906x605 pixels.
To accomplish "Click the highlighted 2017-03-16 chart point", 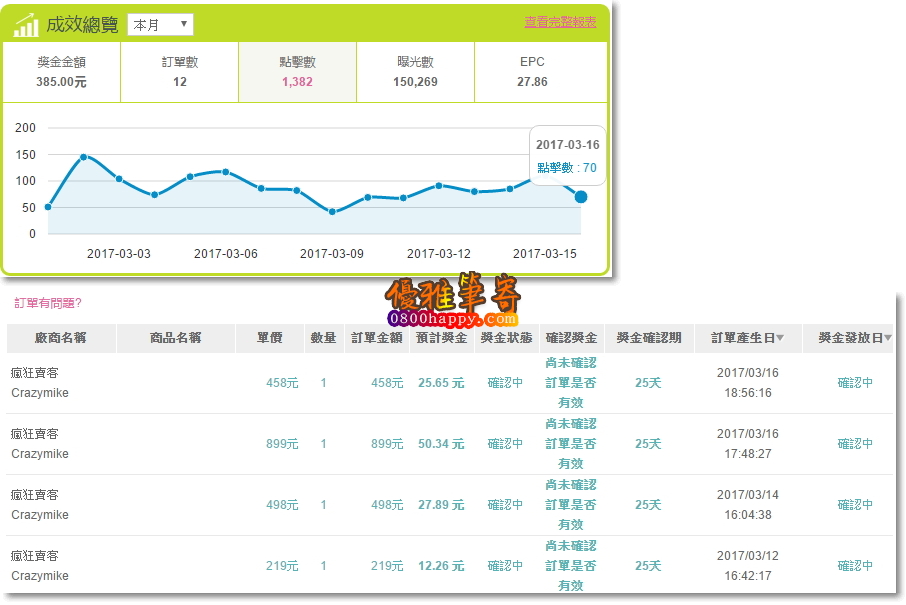I will coord(581,197).
